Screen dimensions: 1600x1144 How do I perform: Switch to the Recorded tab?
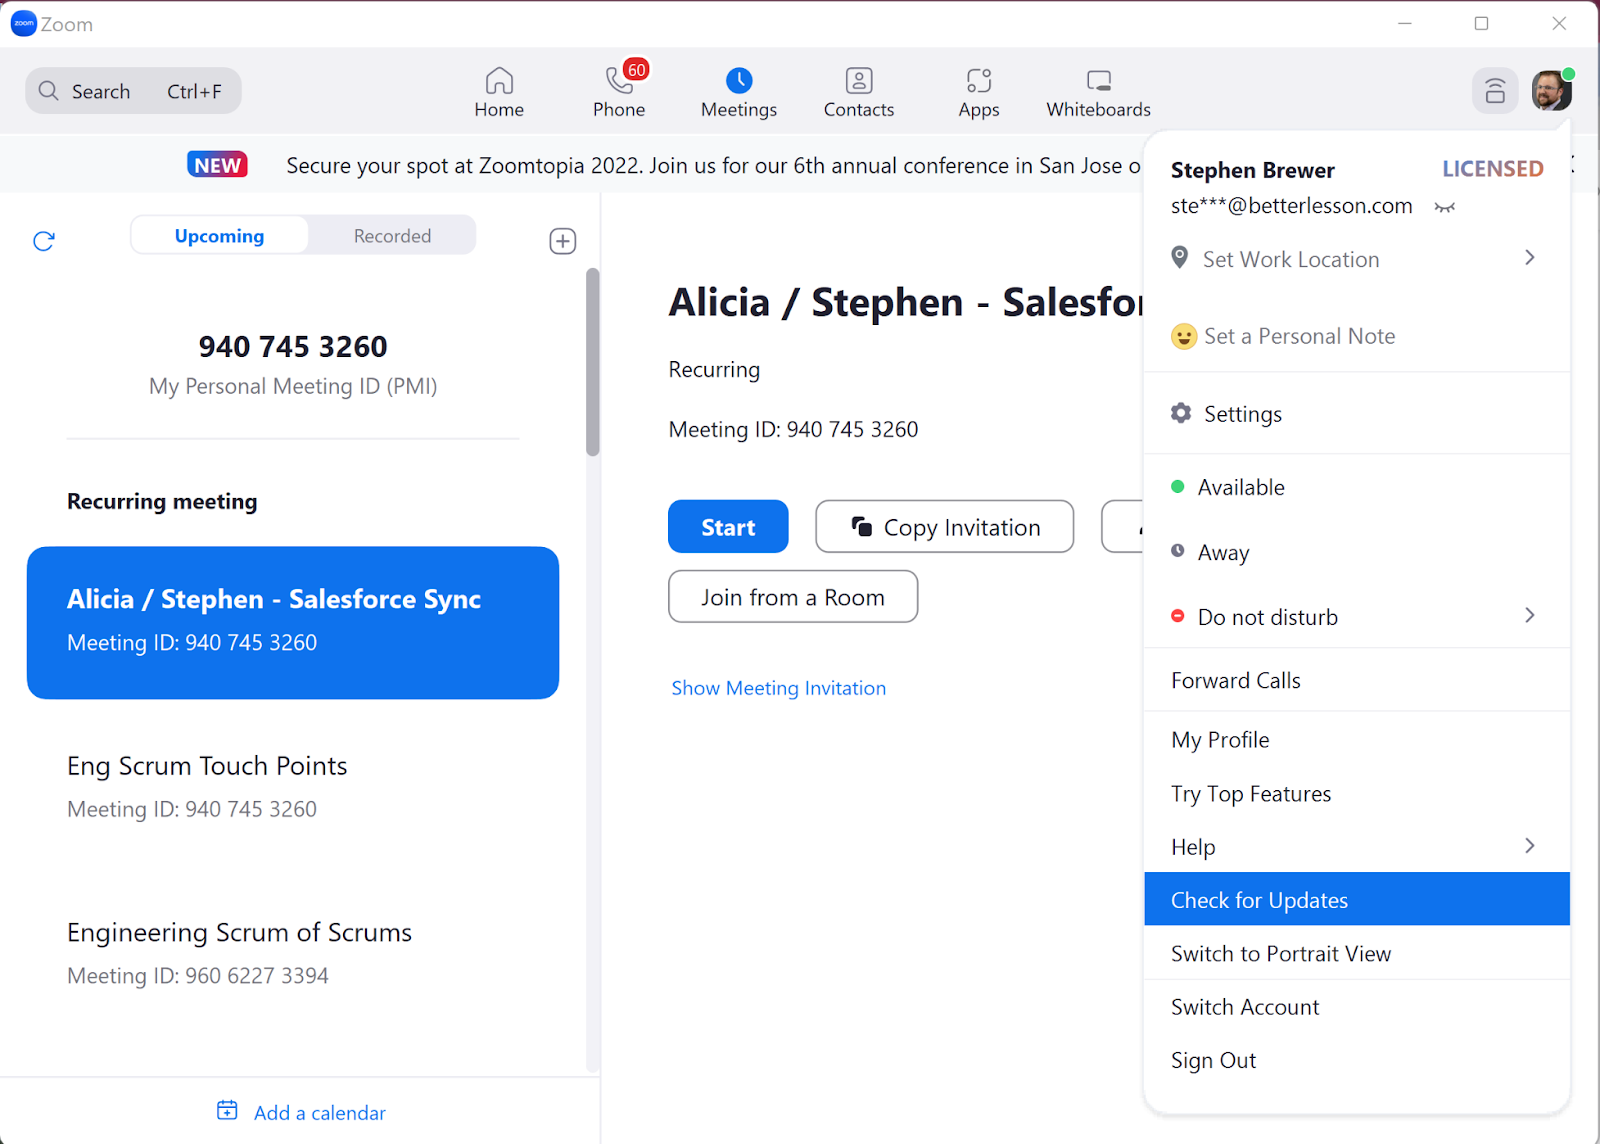pos(392,236)
